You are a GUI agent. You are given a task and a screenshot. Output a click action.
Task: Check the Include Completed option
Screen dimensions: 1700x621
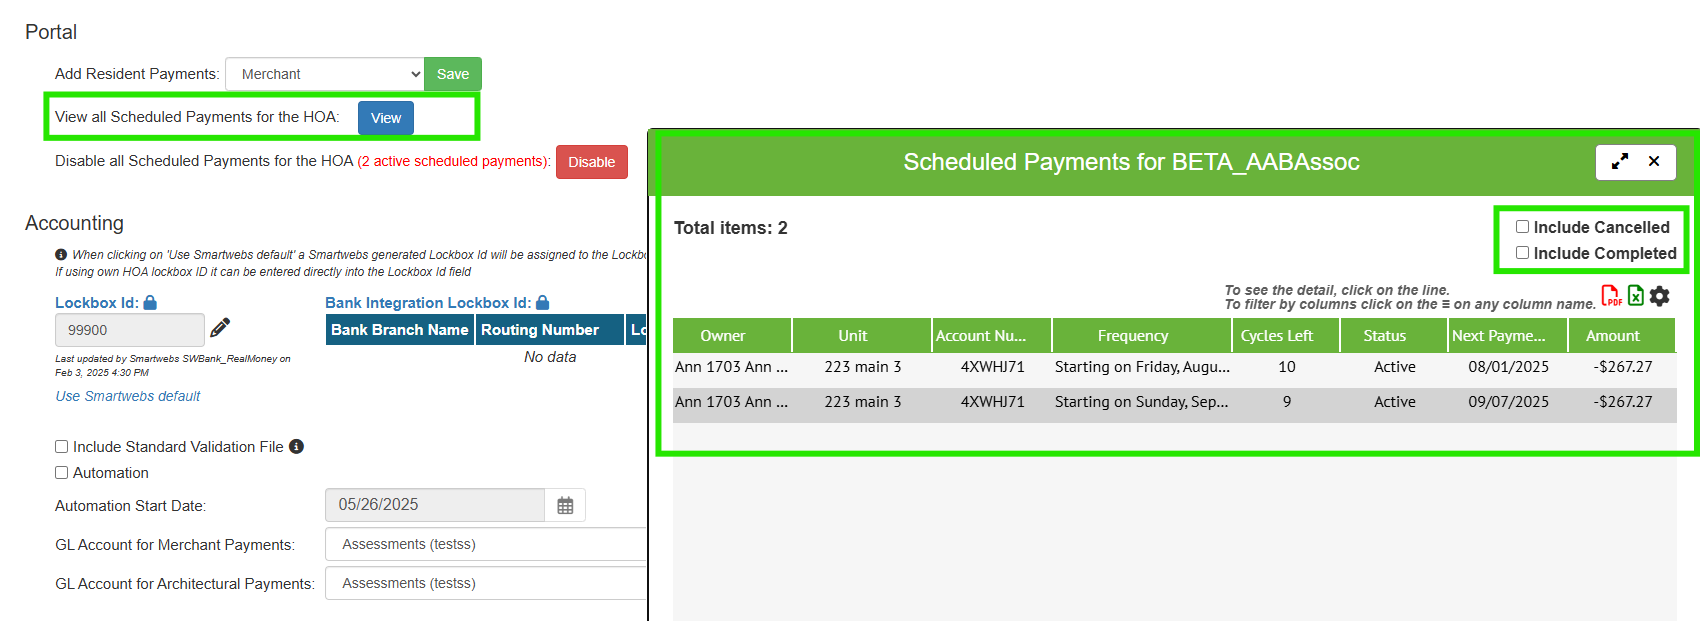1522,253
